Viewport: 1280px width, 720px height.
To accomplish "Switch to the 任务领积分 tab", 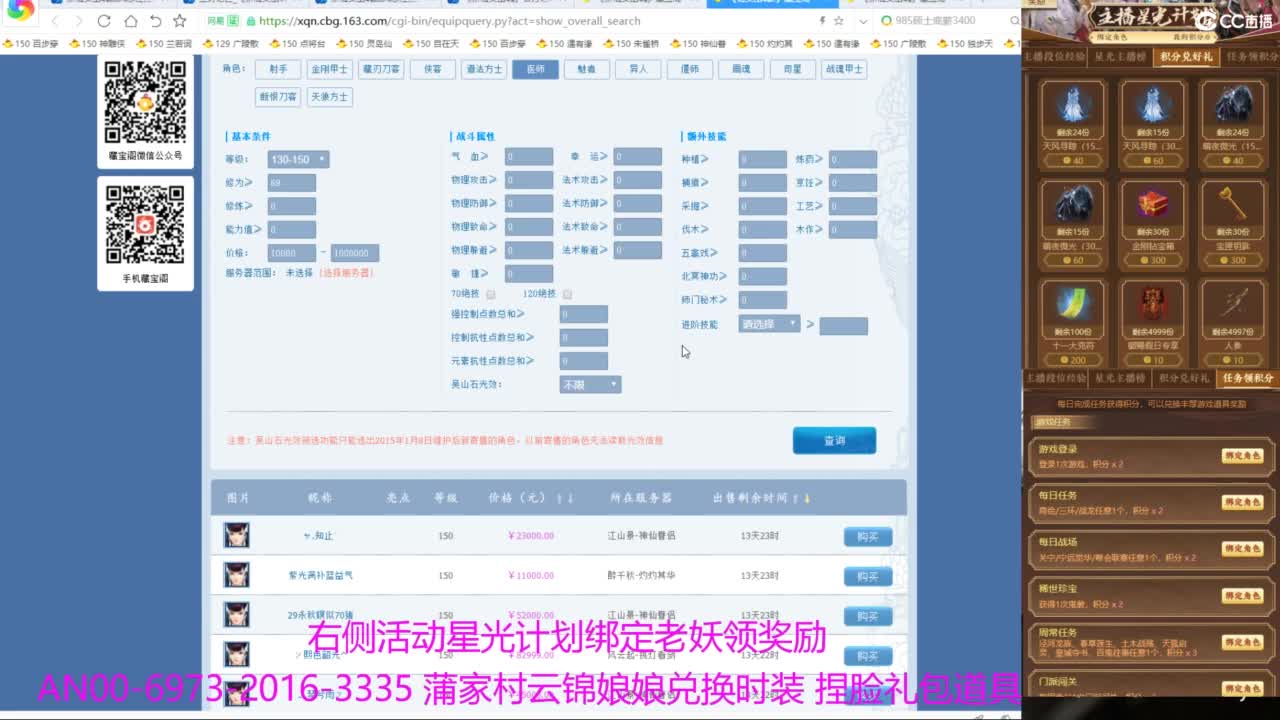I will 1249,57.
